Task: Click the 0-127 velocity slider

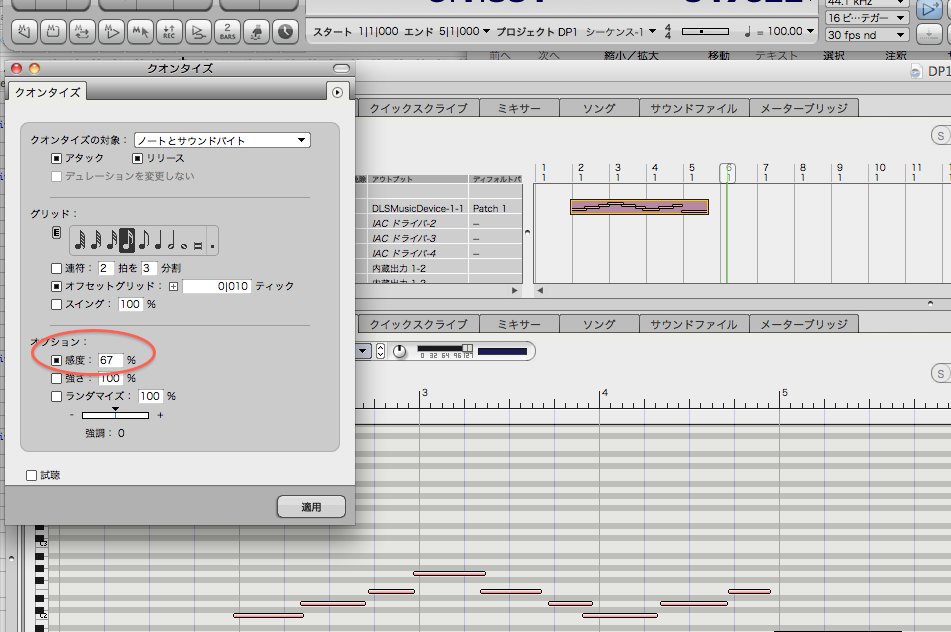Action: (x=445, y=349)
